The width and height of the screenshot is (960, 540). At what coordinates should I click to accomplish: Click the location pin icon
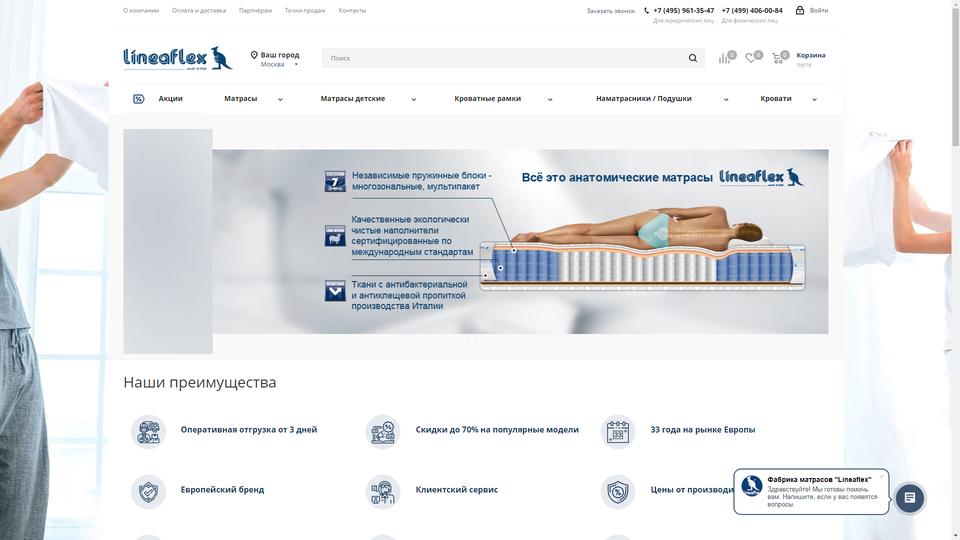click(254, 55)
